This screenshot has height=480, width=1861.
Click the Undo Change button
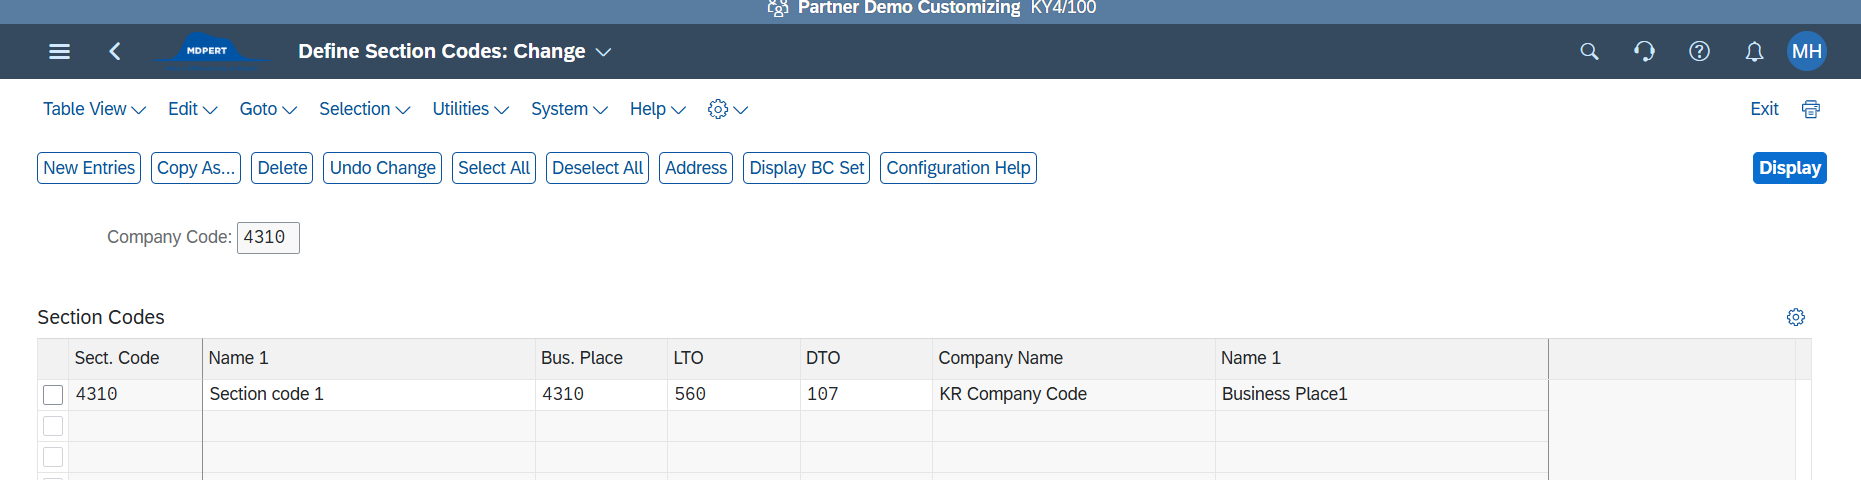click(x=383, y=168)
